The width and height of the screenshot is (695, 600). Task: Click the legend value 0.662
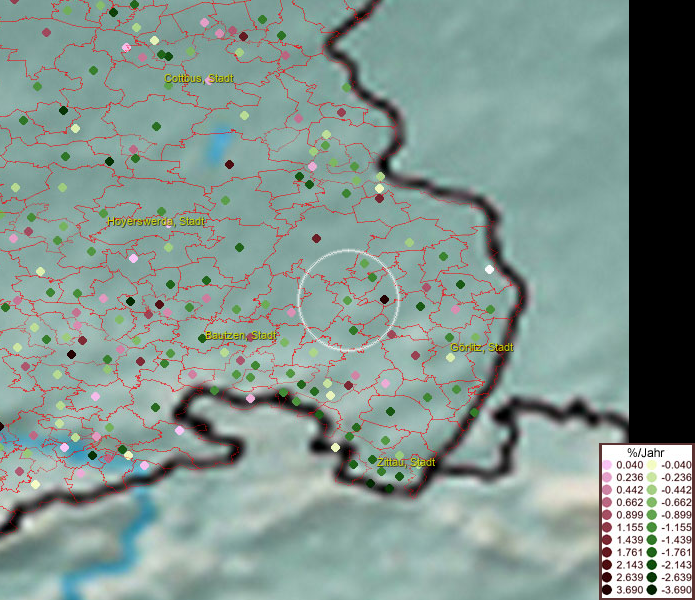point(629,503)
